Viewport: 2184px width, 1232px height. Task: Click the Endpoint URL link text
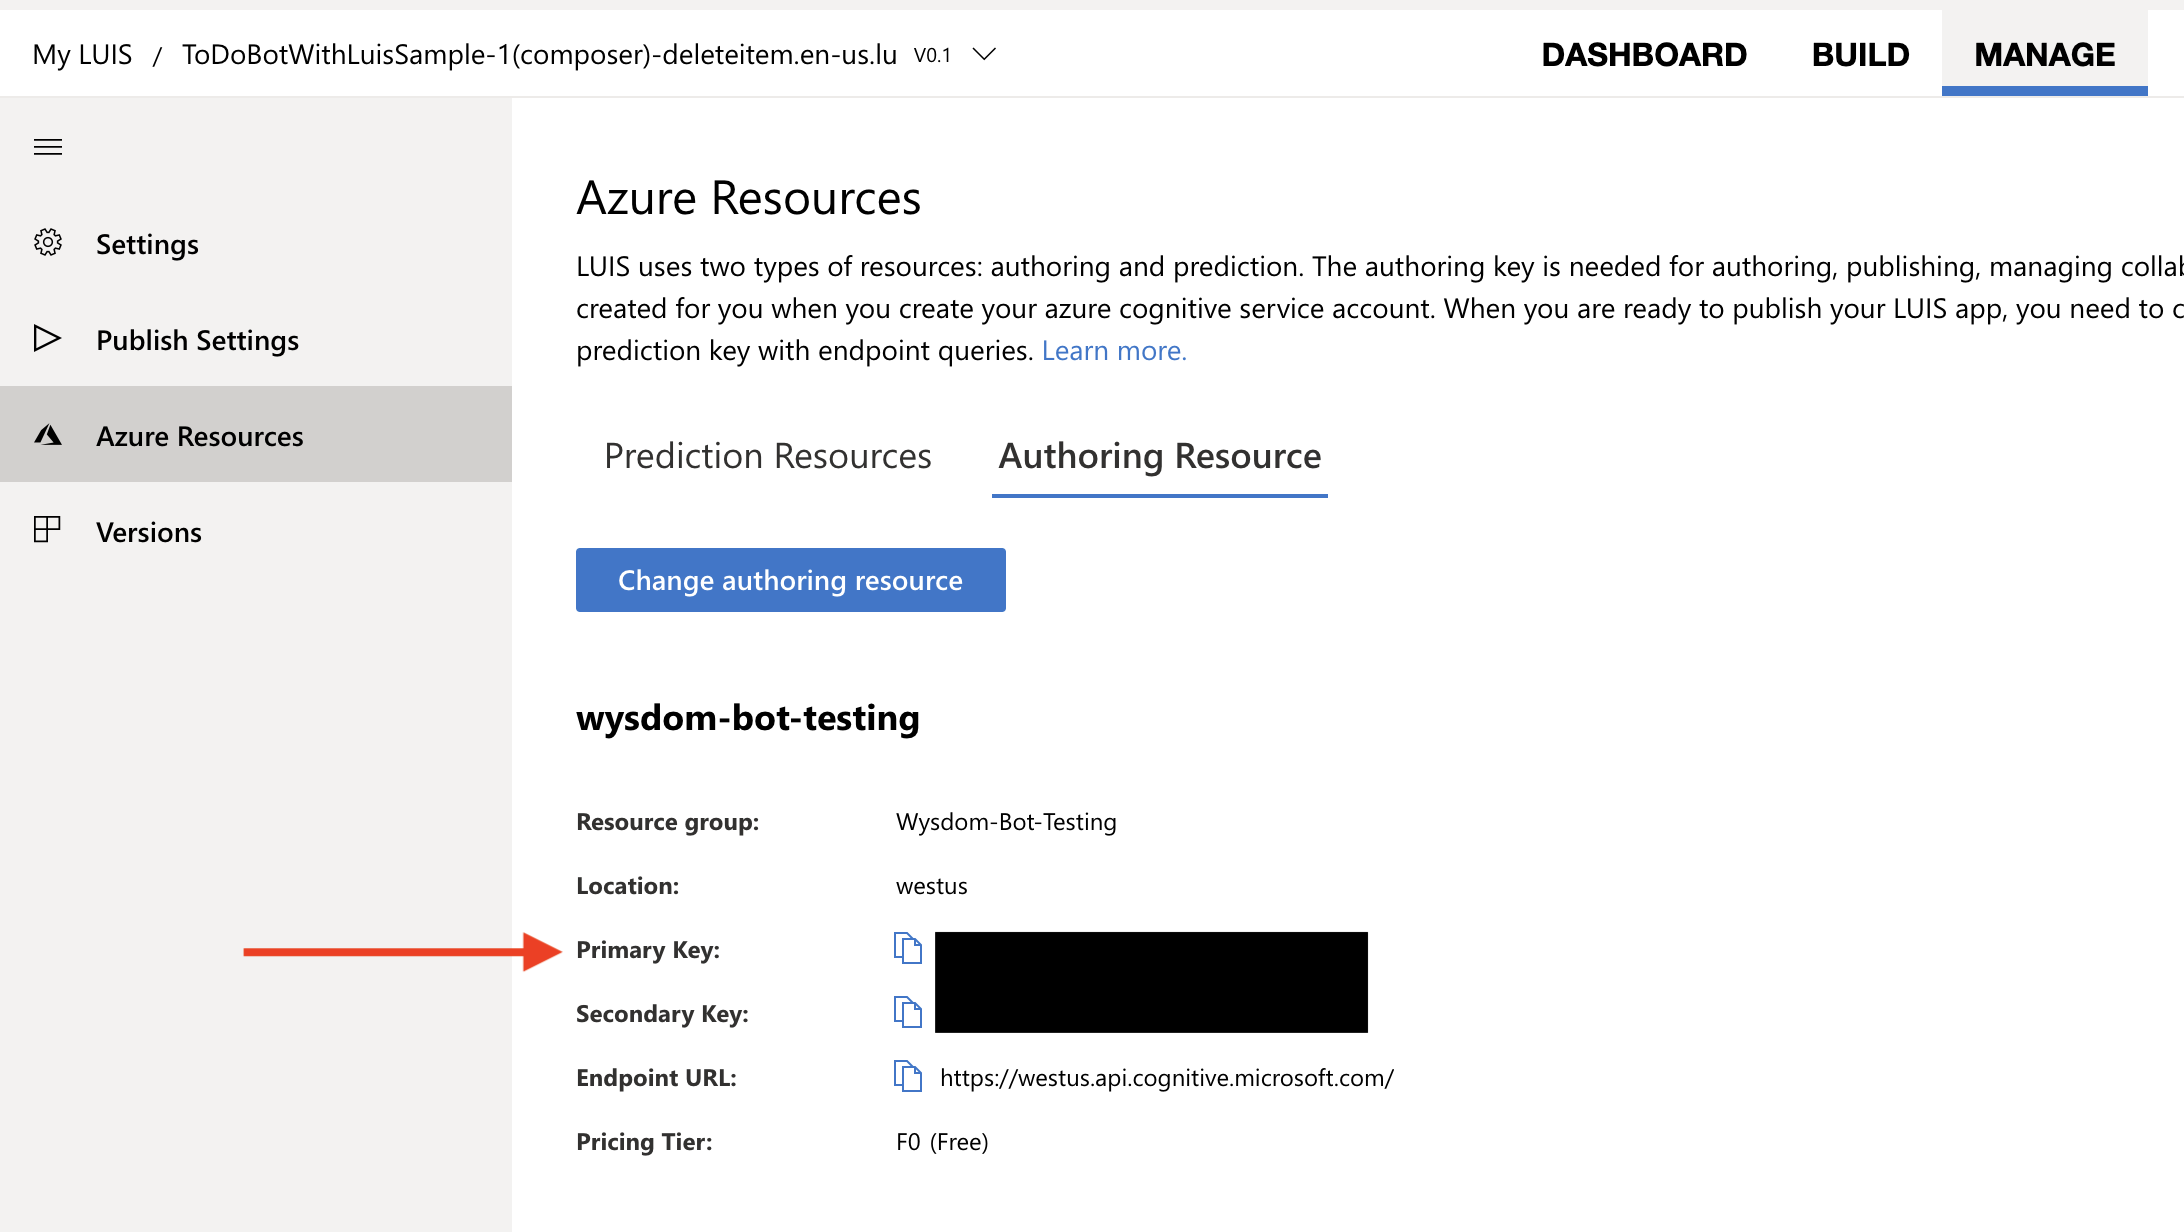(1166, 1077)
